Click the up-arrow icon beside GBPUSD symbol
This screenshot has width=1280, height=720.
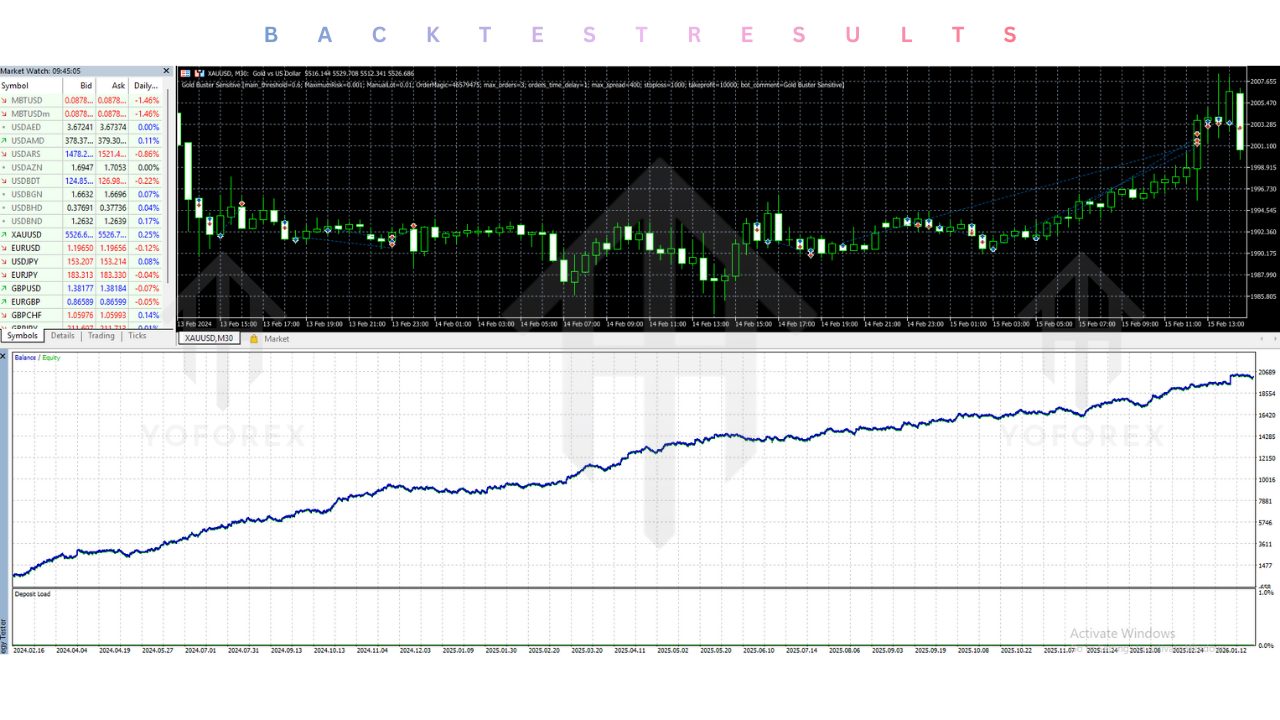click(5, 288)
